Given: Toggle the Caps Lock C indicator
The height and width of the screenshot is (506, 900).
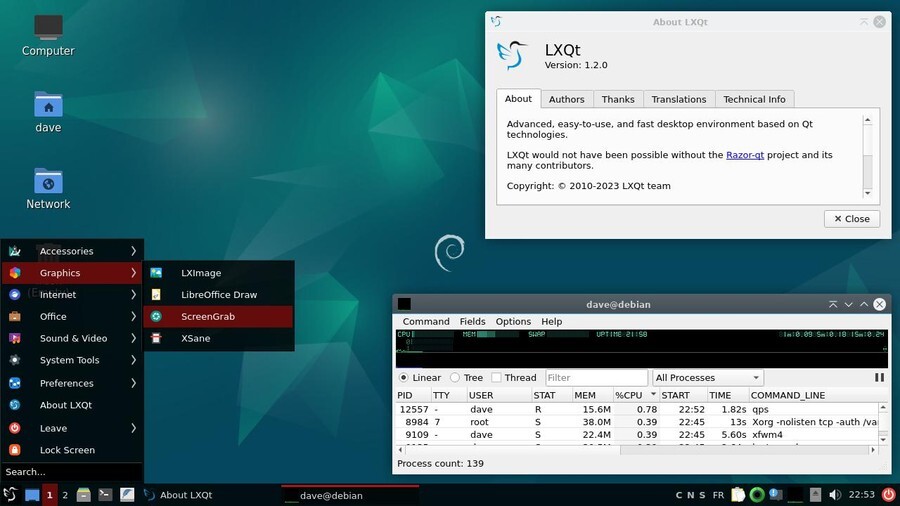Looking at the screenshot, I should [x=679, y=495].
